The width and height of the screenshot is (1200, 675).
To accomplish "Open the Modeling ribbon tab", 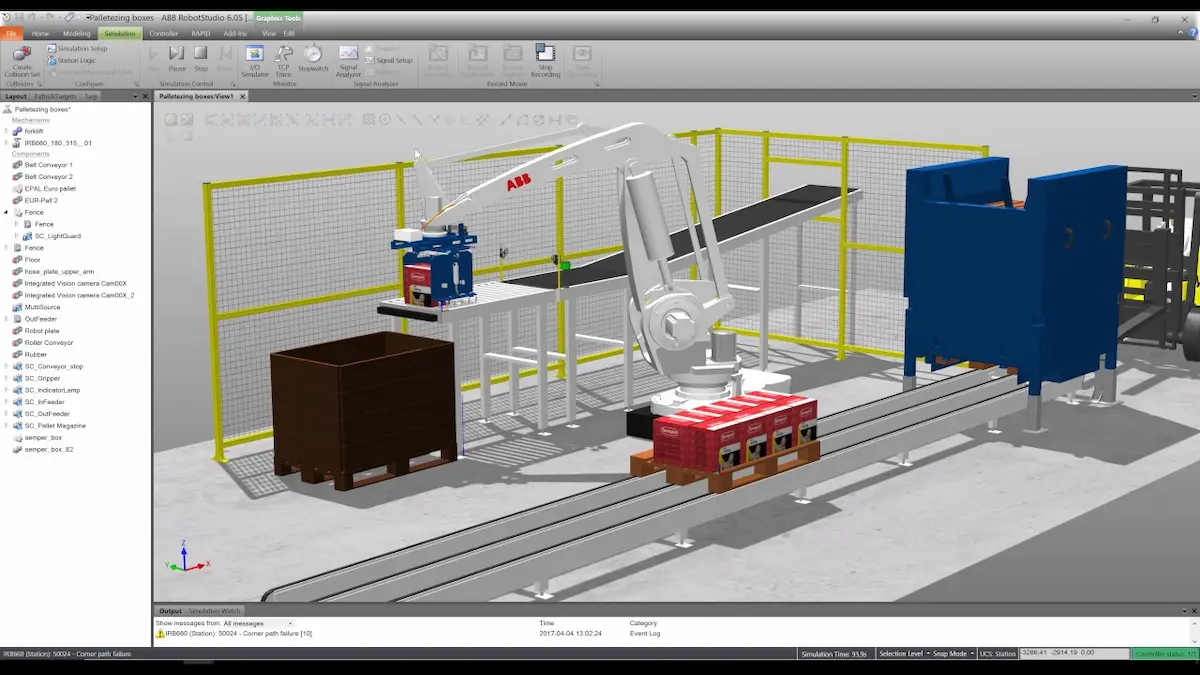I will click(76, 33).
